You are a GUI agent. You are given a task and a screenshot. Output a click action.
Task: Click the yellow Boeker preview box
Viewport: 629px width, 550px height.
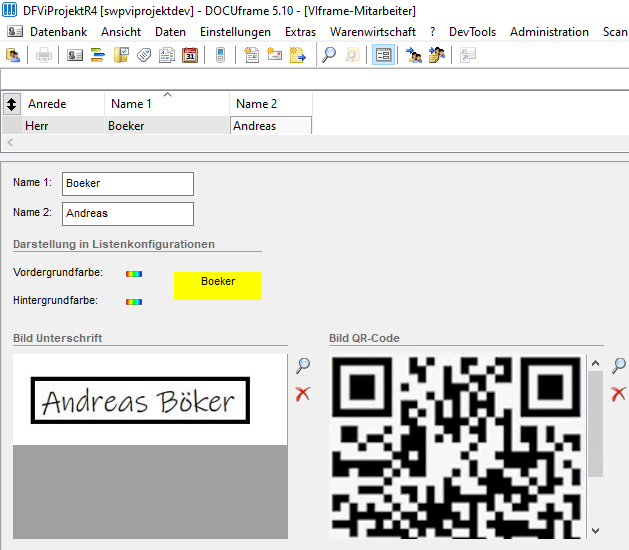click(x=217, y=286)
